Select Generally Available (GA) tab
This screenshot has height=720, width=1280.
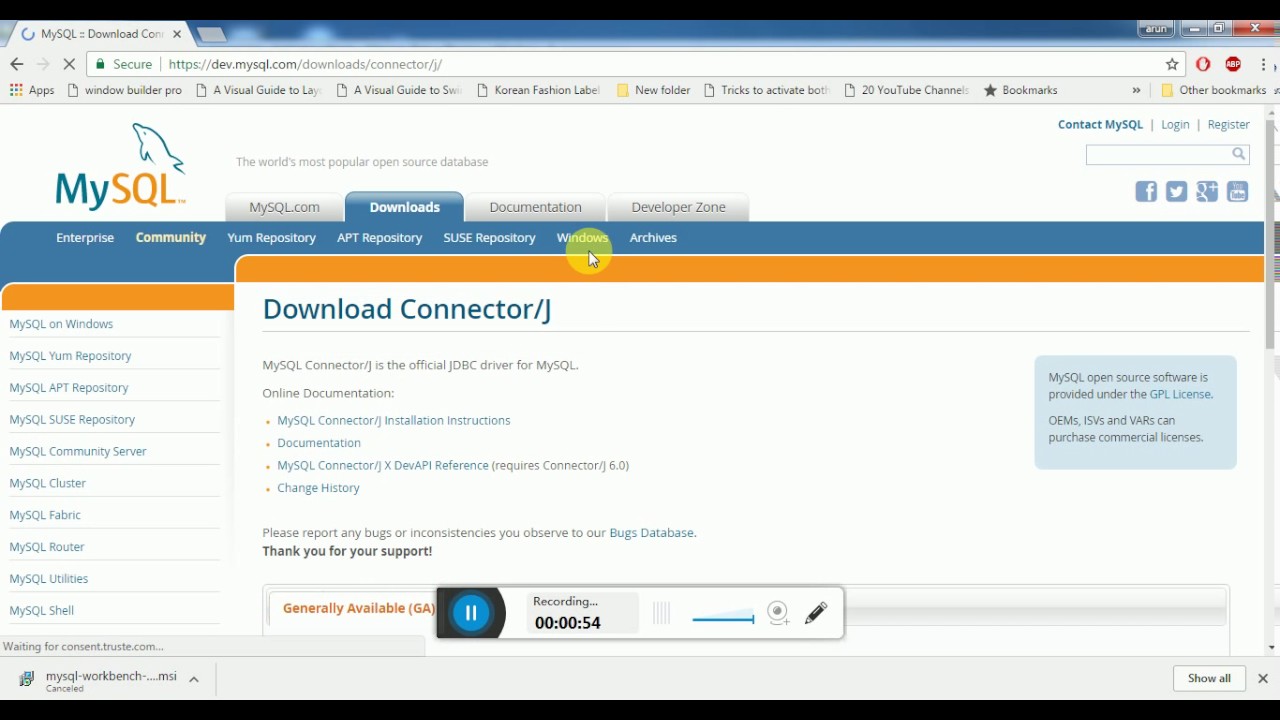pyautogui.click(x=359, y=608)
